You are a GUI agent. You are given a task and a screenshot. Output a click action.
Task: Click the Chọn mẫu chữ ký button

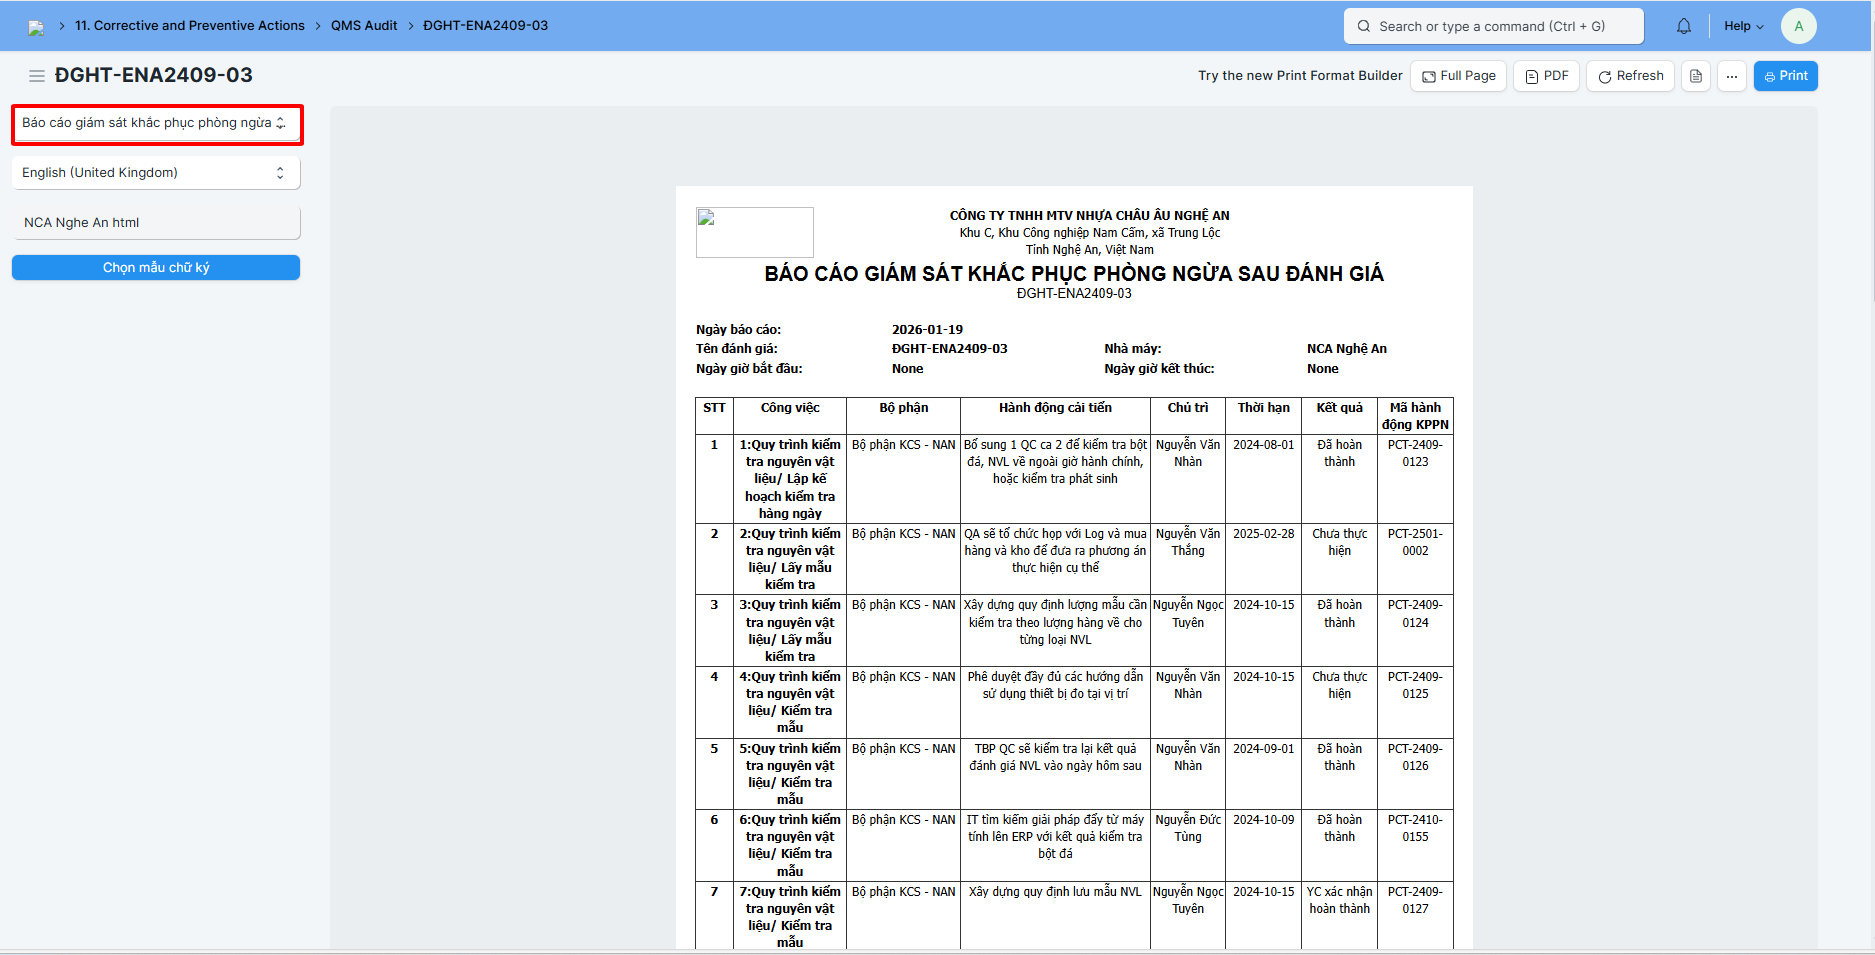156,268
